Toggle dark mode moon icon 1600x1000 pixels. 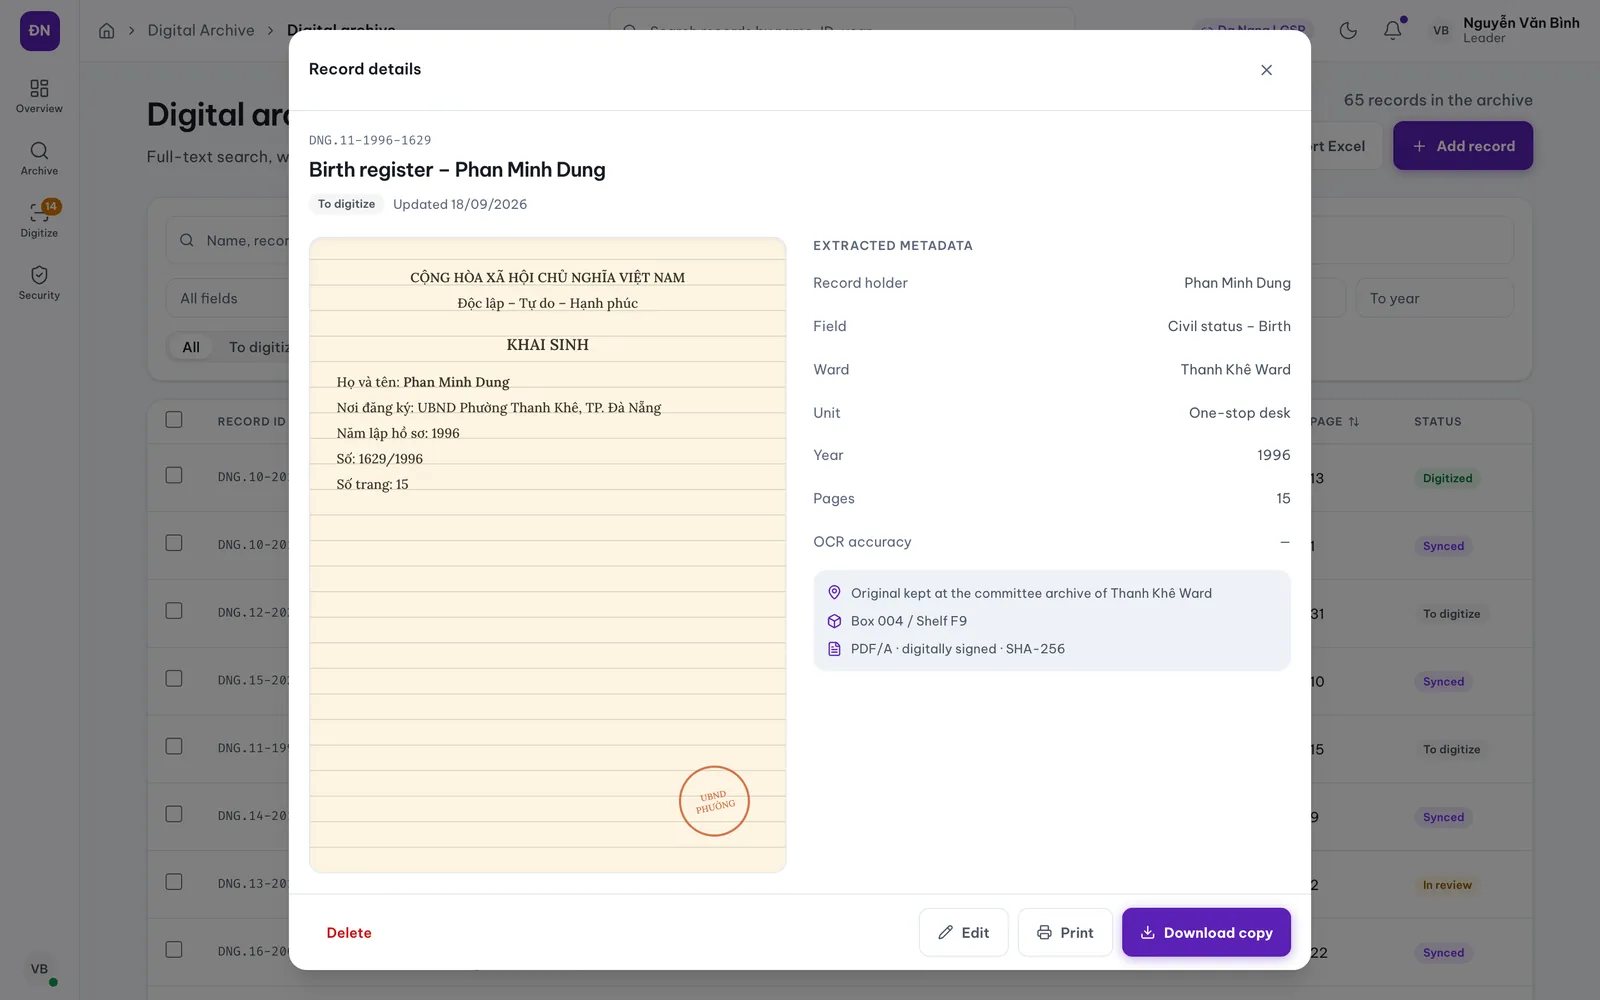coord(1348,31)
